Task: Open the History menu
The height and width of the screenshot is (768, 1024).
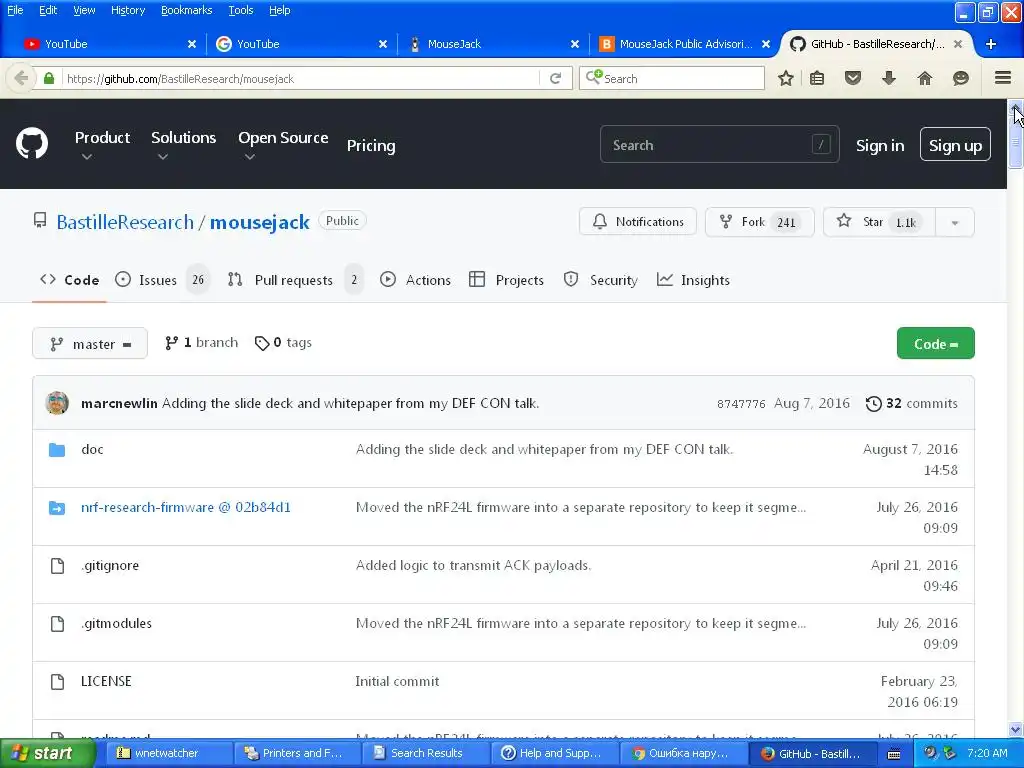Action: pyautogui.click(x=128, y=10)
